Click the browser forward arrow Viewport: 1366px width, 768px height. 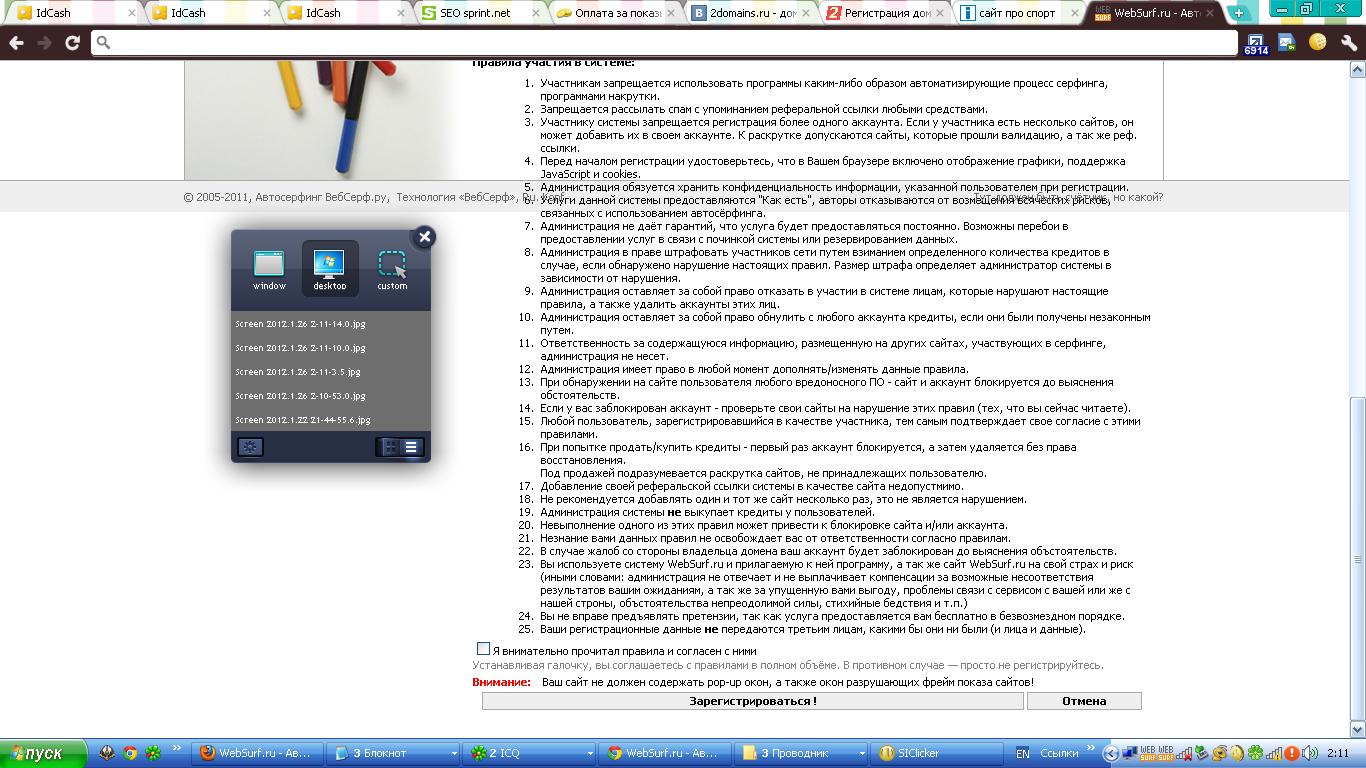point(44,43)
